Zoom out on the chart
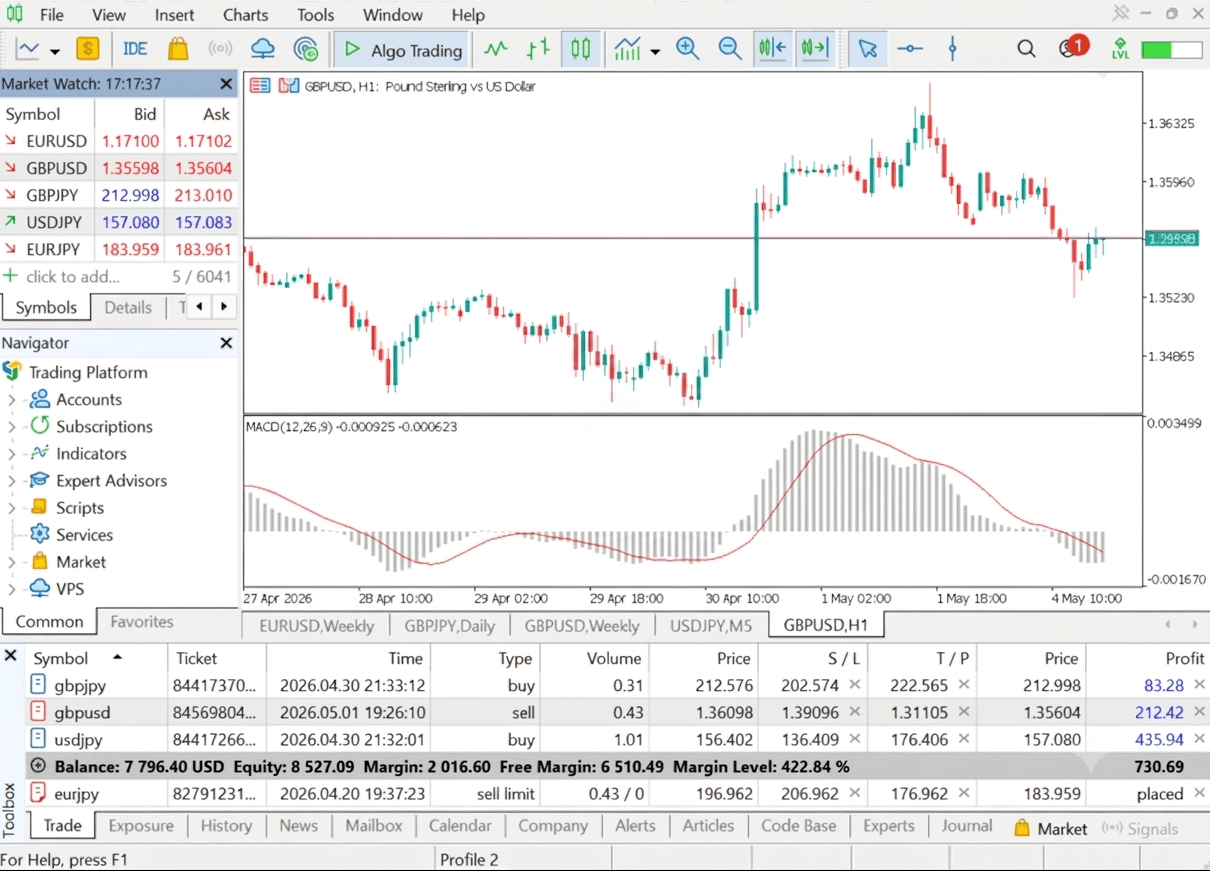1210x871 pixels. pos(731,49)
